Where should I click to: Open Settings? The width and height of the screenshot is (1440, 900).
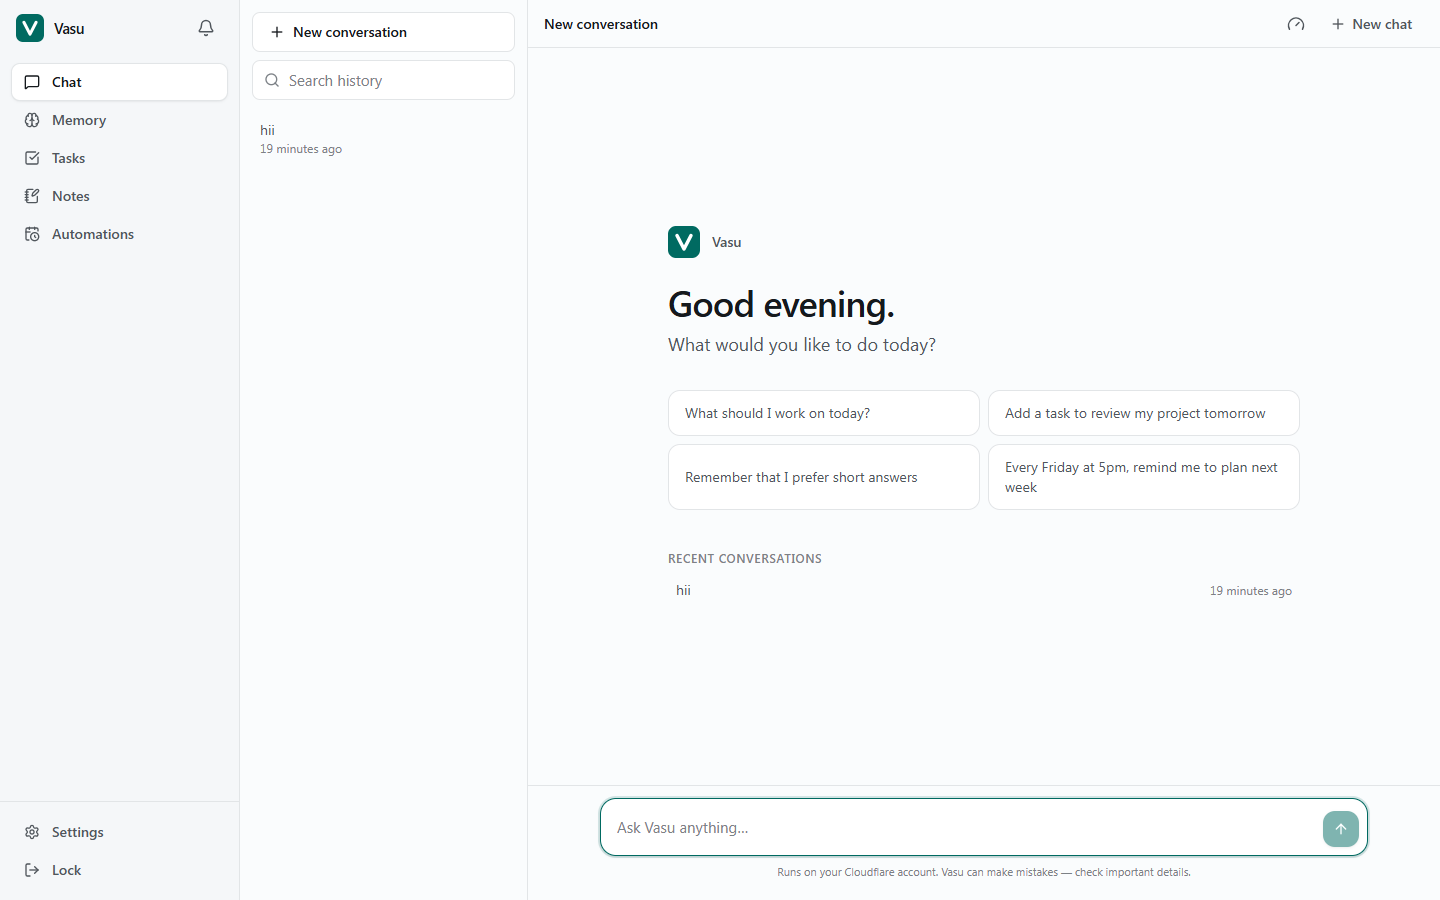[119, 832]
